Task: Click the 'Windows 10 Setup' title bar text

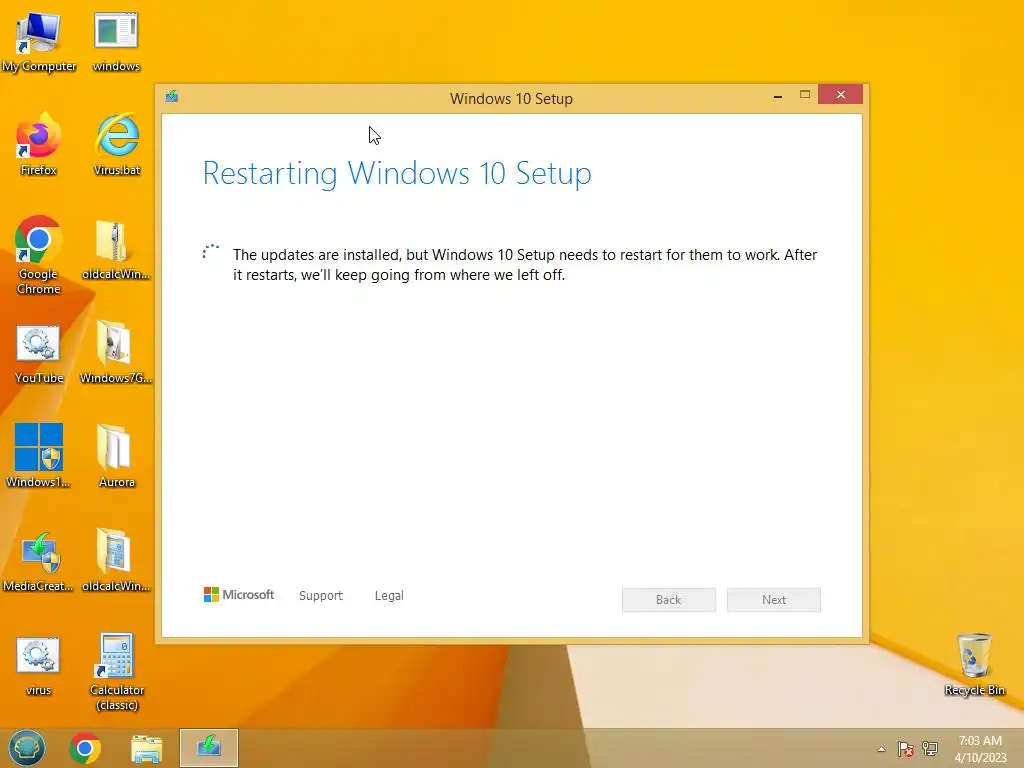Action: pos(511,99)
